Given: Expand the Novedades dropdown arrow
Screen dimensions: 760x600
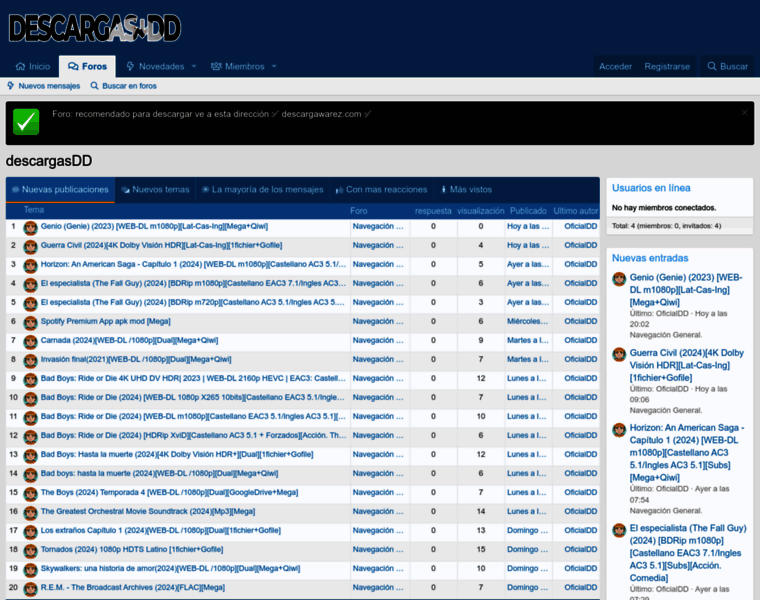Looking at the screenshot, I should pyautogui.click(x=194, y=66).
